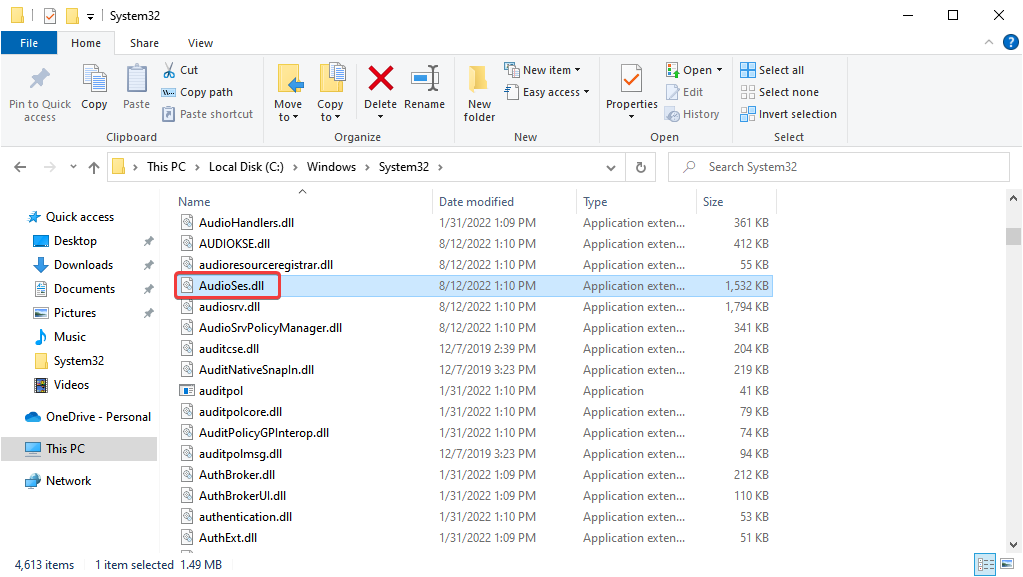Switch to the Home tab

tap(86, 43)
